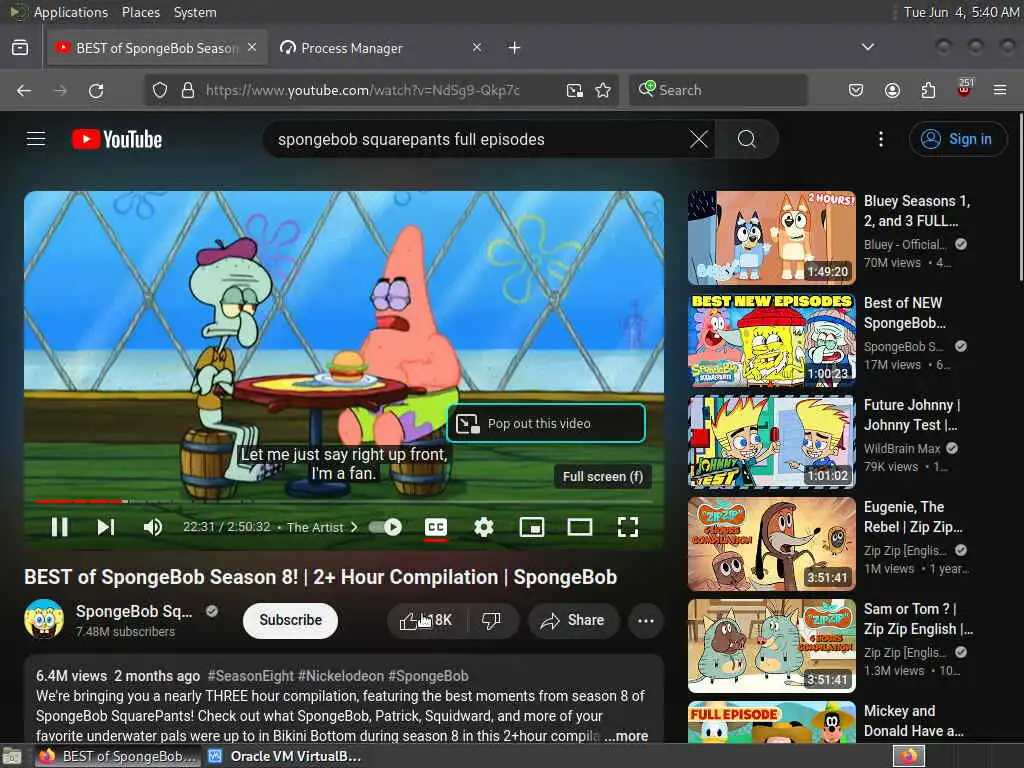Expand The Artist chapter chevron
Screen dimensions: 1024x768
pyautogui.click(x=355, y=526)
